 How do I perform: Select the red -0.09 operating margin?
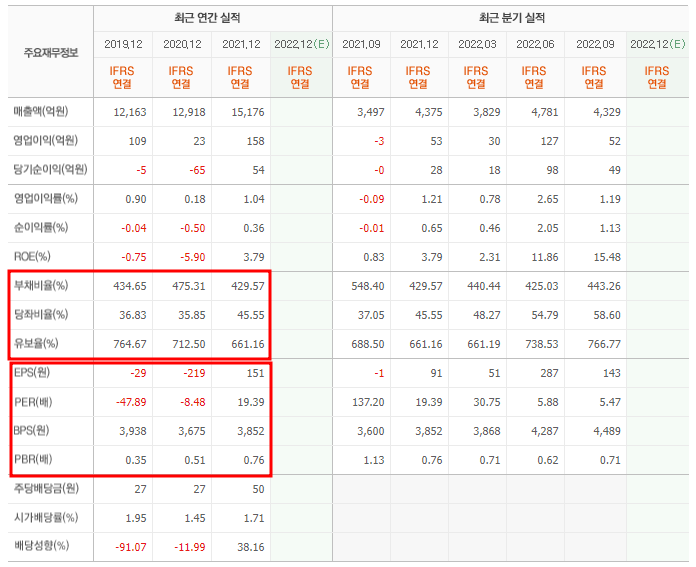[x=372, y=199]
